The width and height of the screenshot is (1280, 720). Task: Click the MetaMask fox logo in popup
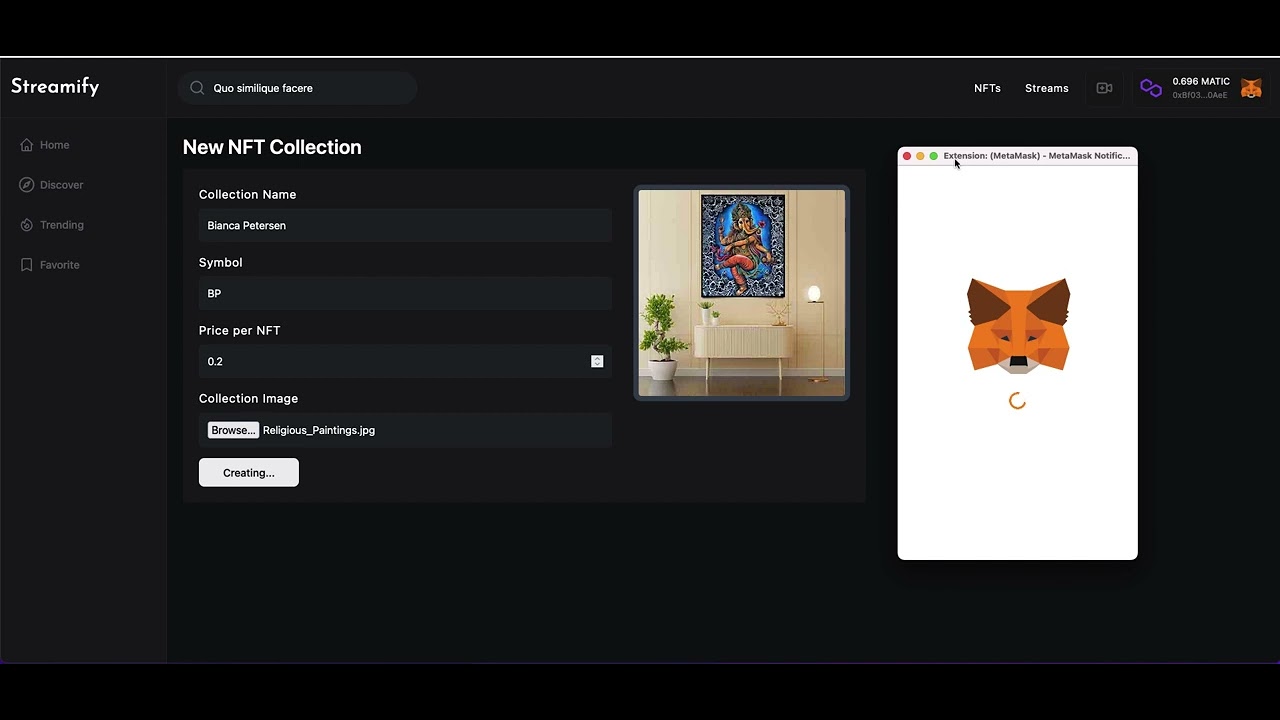(x=1018, y=326)
